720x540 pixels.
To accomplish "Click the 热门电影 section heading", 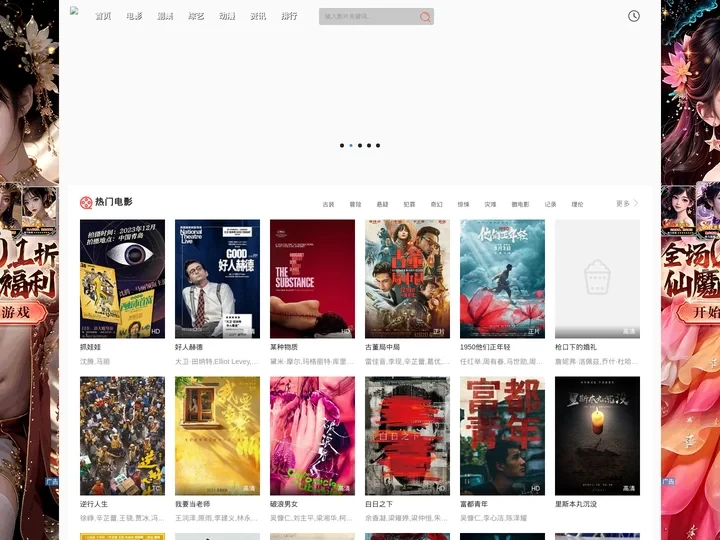I will click(113, 202).
